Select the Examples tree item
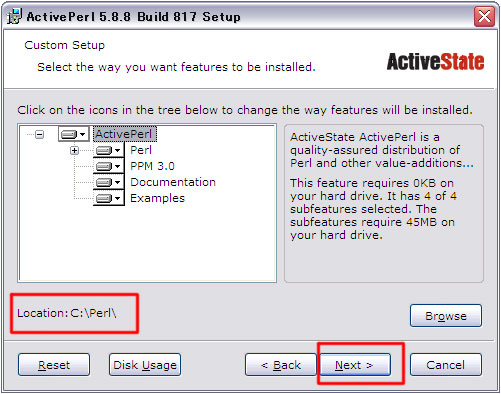Image resolution: width=501 pixels, height=394 pixels. click(157, 198)
